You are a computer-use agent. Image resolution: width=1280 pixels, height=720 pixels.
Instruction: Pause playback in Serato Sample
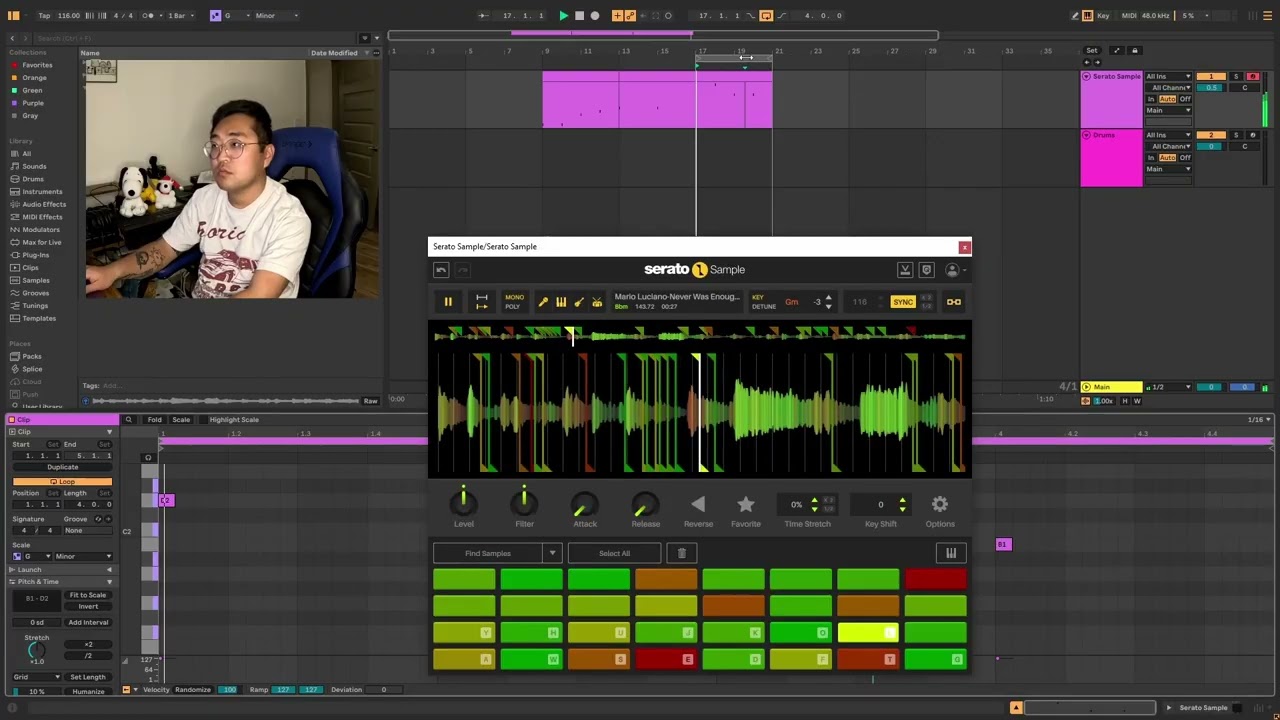pyautogui.click(x=448, y=302)
